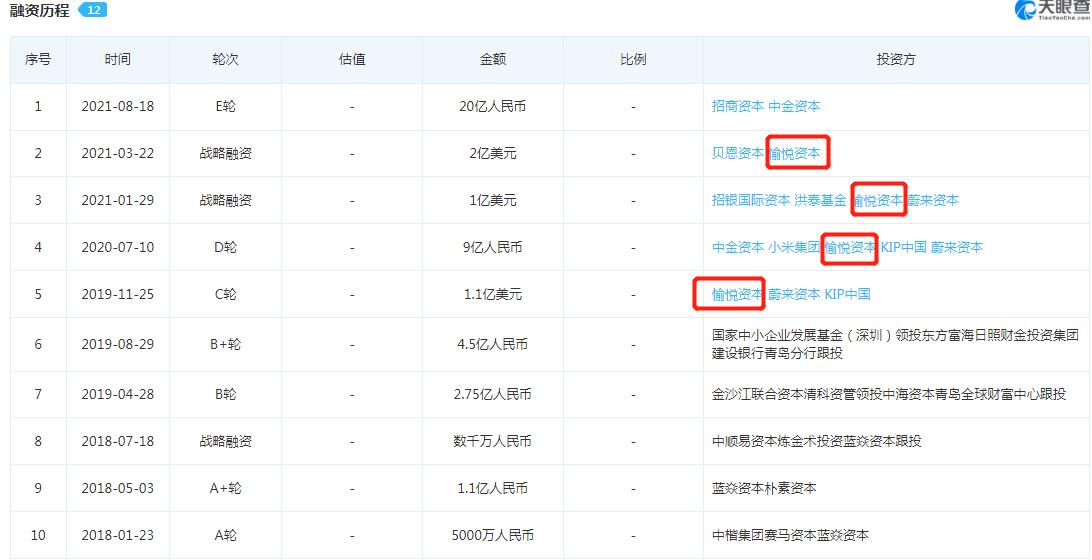Click the B轮 round cell

226,394
